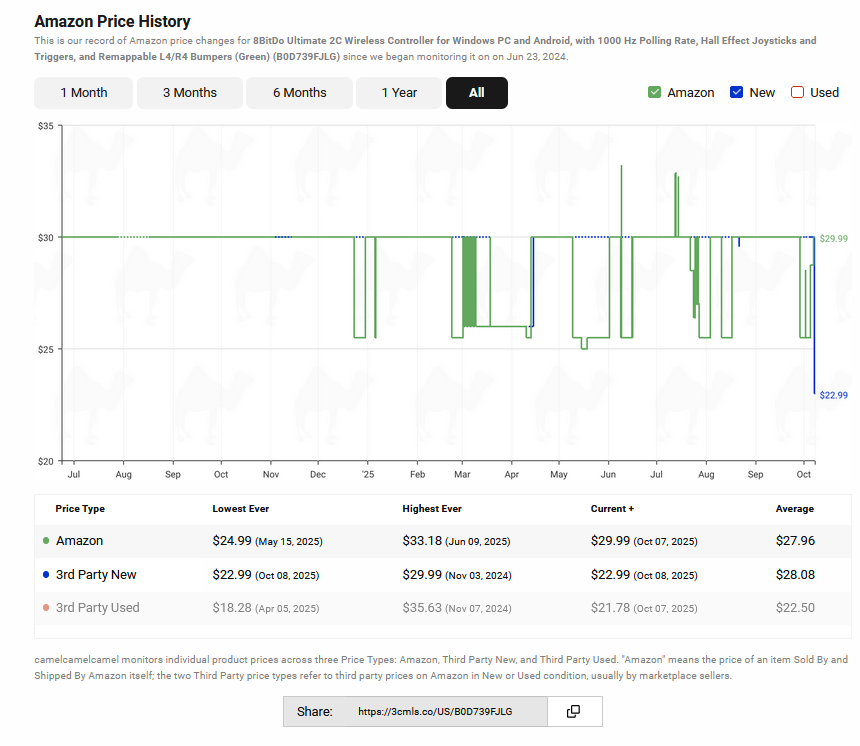Select the 1 Month time range
This screenshot has height=746, width=860.
point(84,92)
